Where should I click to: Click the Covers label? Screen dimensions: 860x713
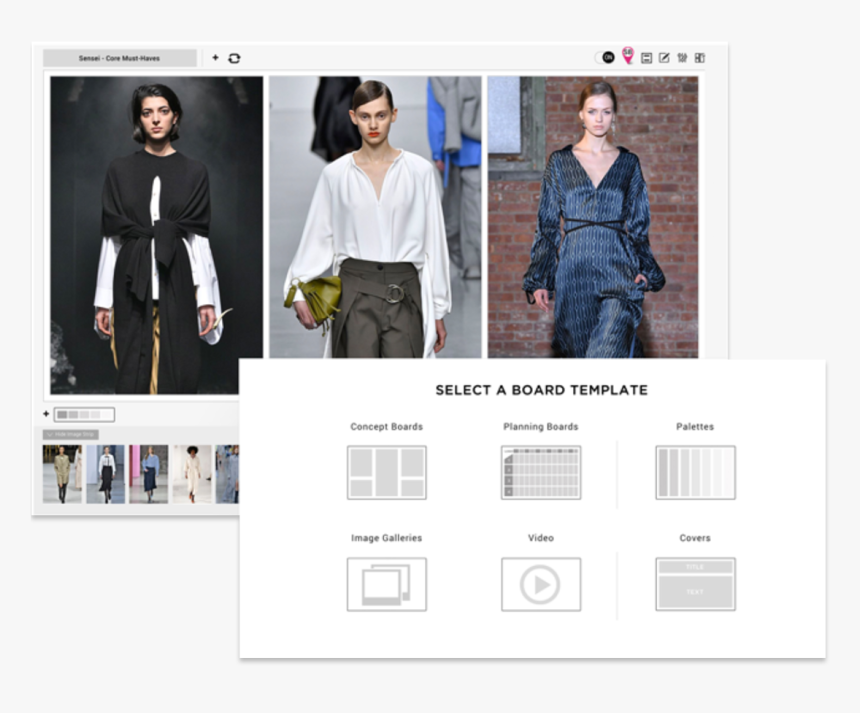click(x=695, y=538)
